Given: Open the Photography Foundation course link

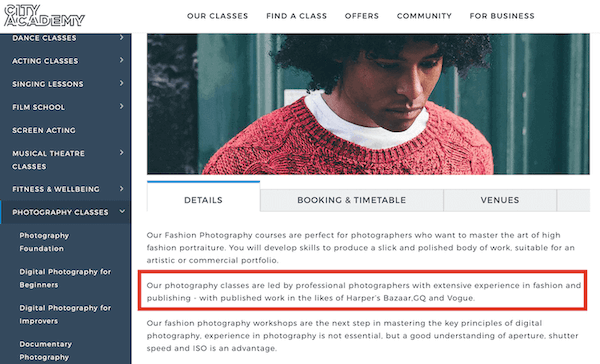Looking at the screenshot, I should pyautogui.click(x=44, y=242).
